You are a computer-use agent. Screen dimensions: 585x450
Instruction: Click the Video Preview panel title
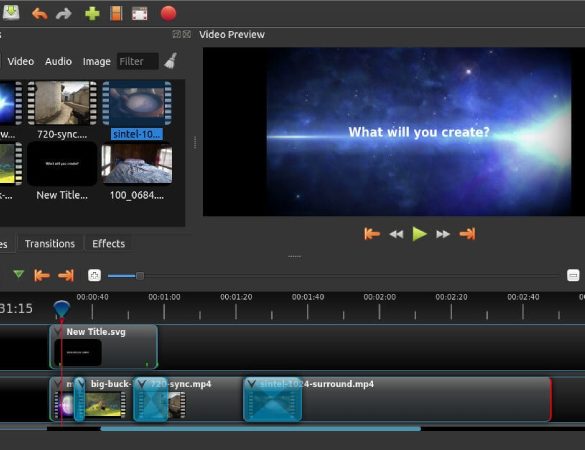232,34
